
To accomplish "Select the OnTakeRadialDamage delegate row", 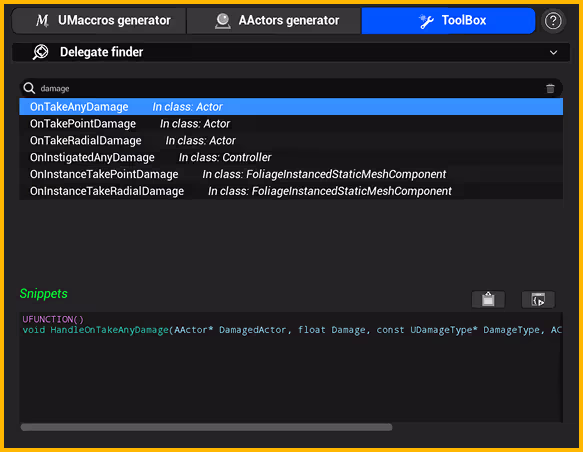I will pyautogui.click(x=291, y=141).
